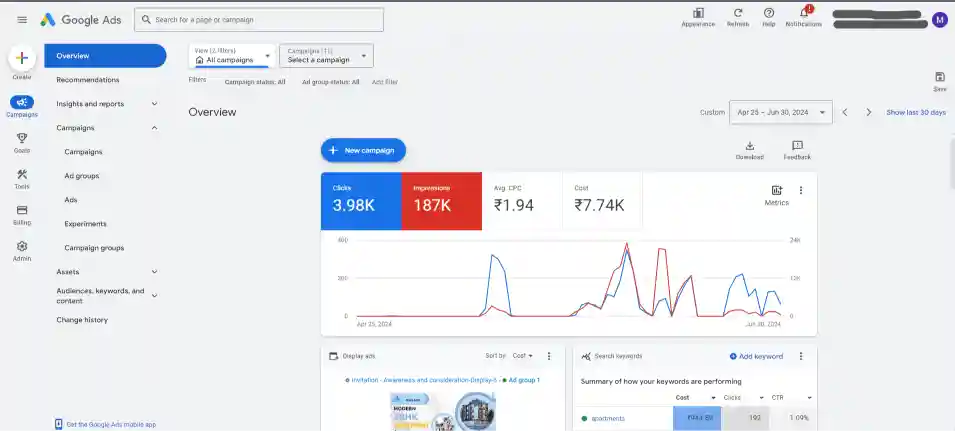This screenshot has width=955, height=431.
Task: Click the Download icon
Action: 749,146
